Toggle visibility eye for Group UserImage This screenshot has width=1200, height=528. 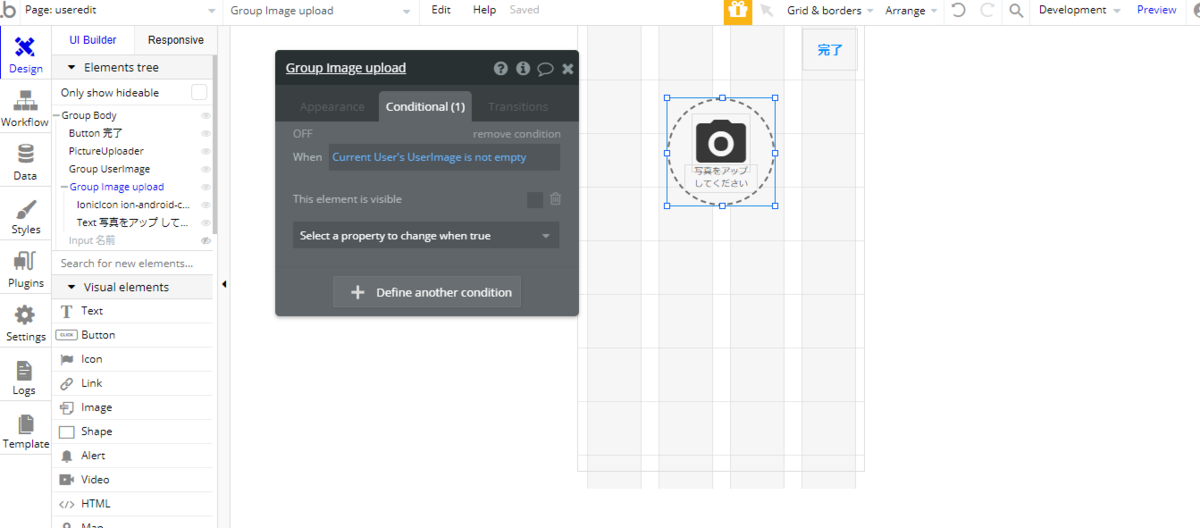click(206, 170)
